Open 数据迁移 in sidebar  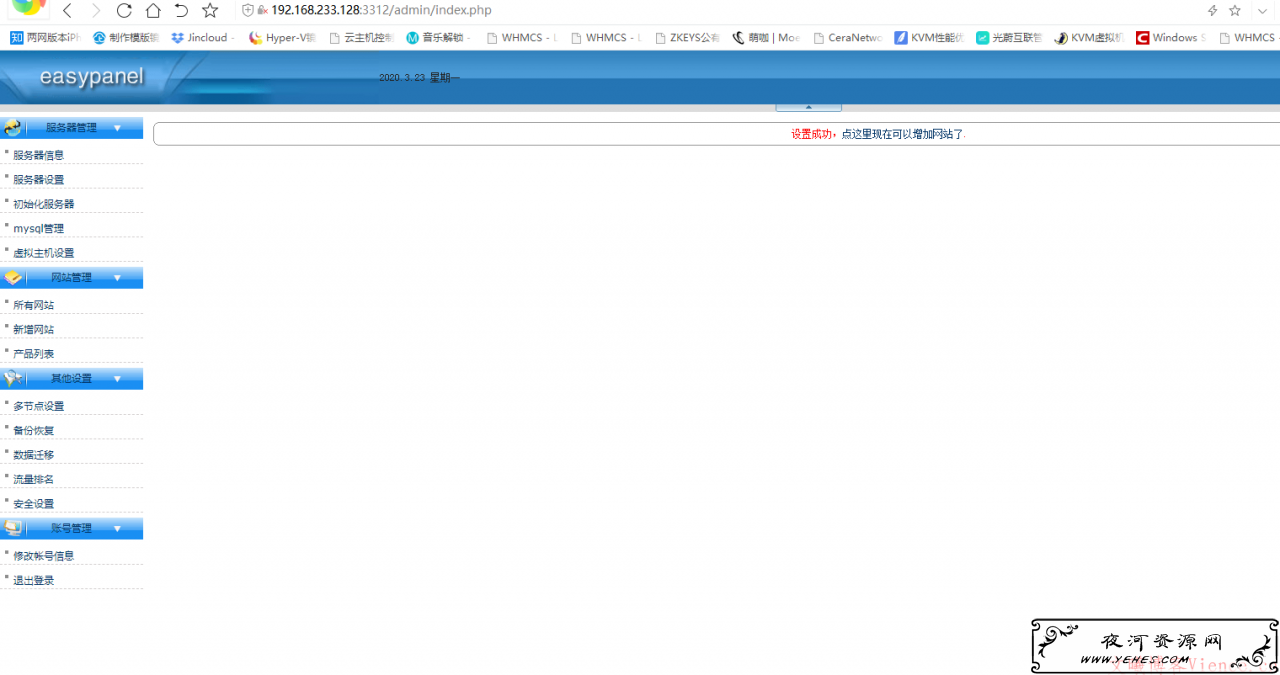(34, 455)
